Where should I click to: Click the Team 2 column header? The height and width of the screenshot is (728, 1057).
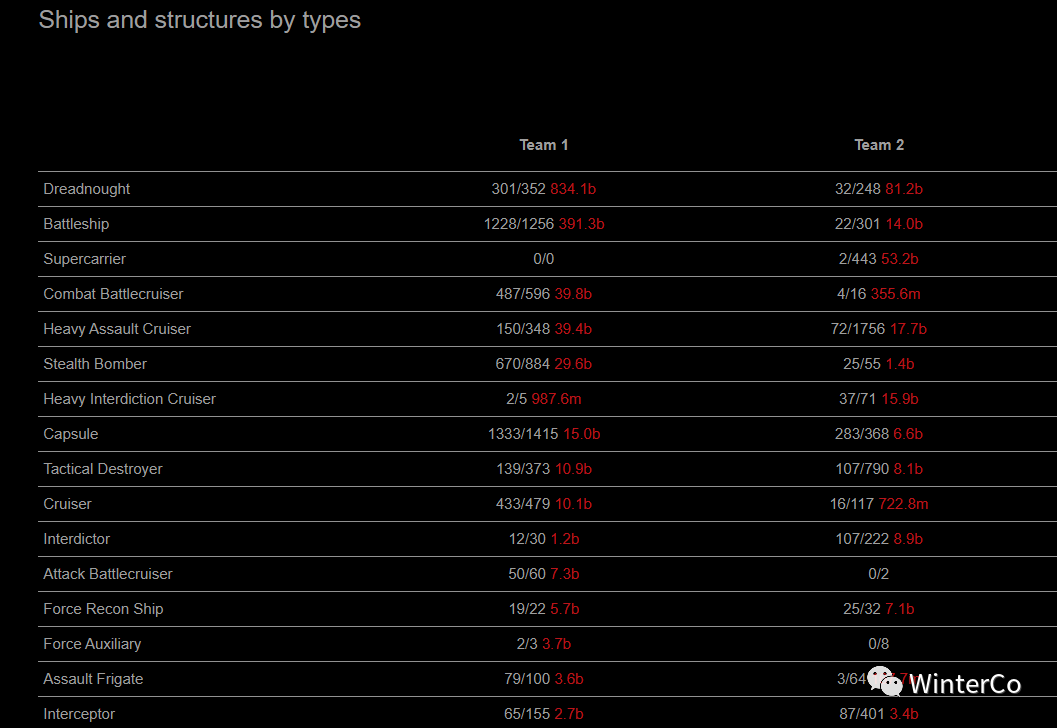coord(878,145)
